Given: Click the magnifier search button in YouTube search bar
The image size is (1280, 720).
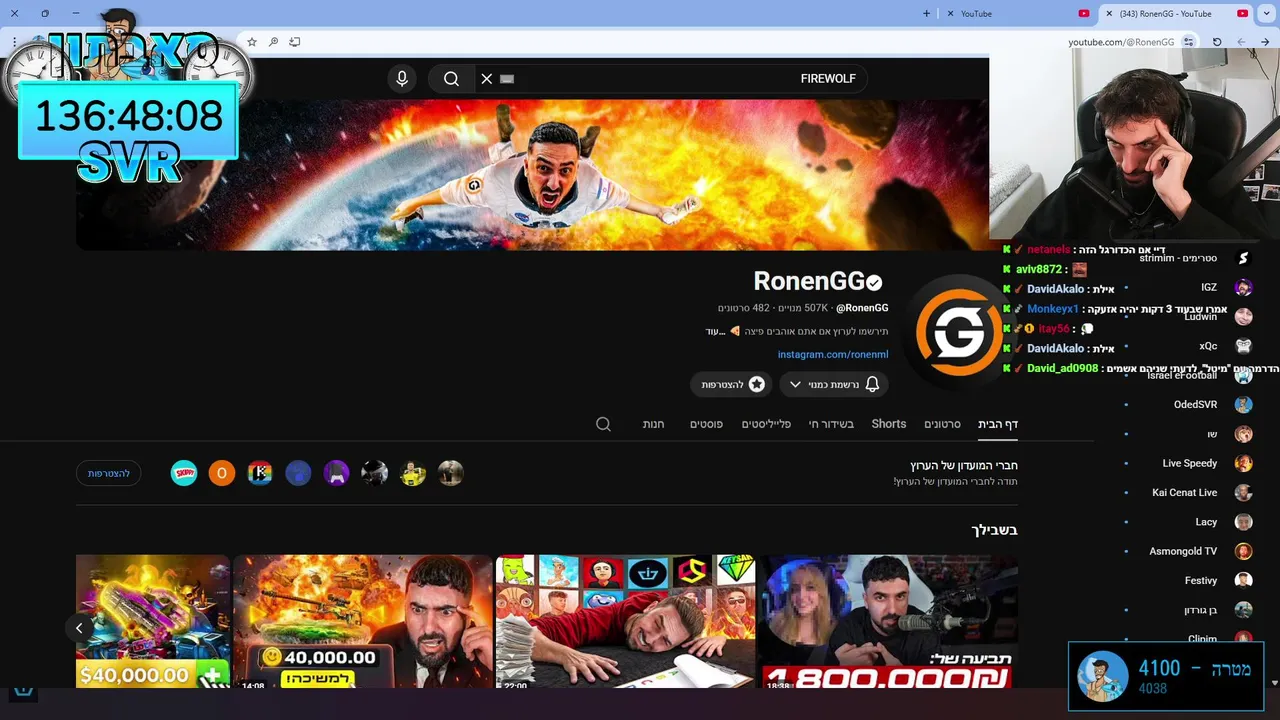Looking at the screenshot, I should click(451, 79).
